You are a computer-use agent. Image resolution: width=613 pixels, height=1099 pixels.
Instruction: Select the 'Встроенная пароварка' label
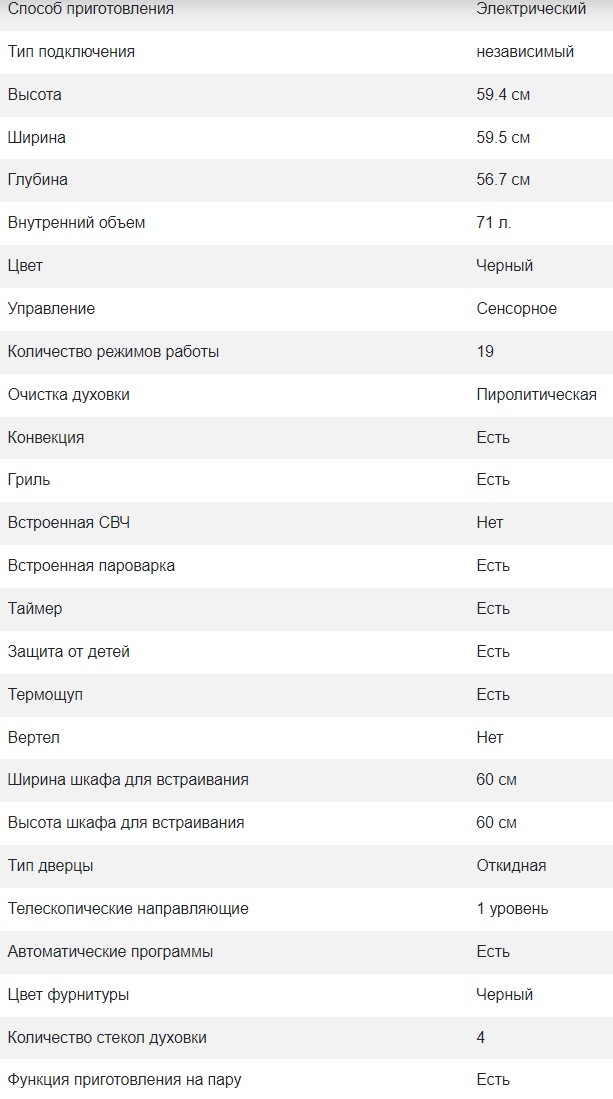91,566
